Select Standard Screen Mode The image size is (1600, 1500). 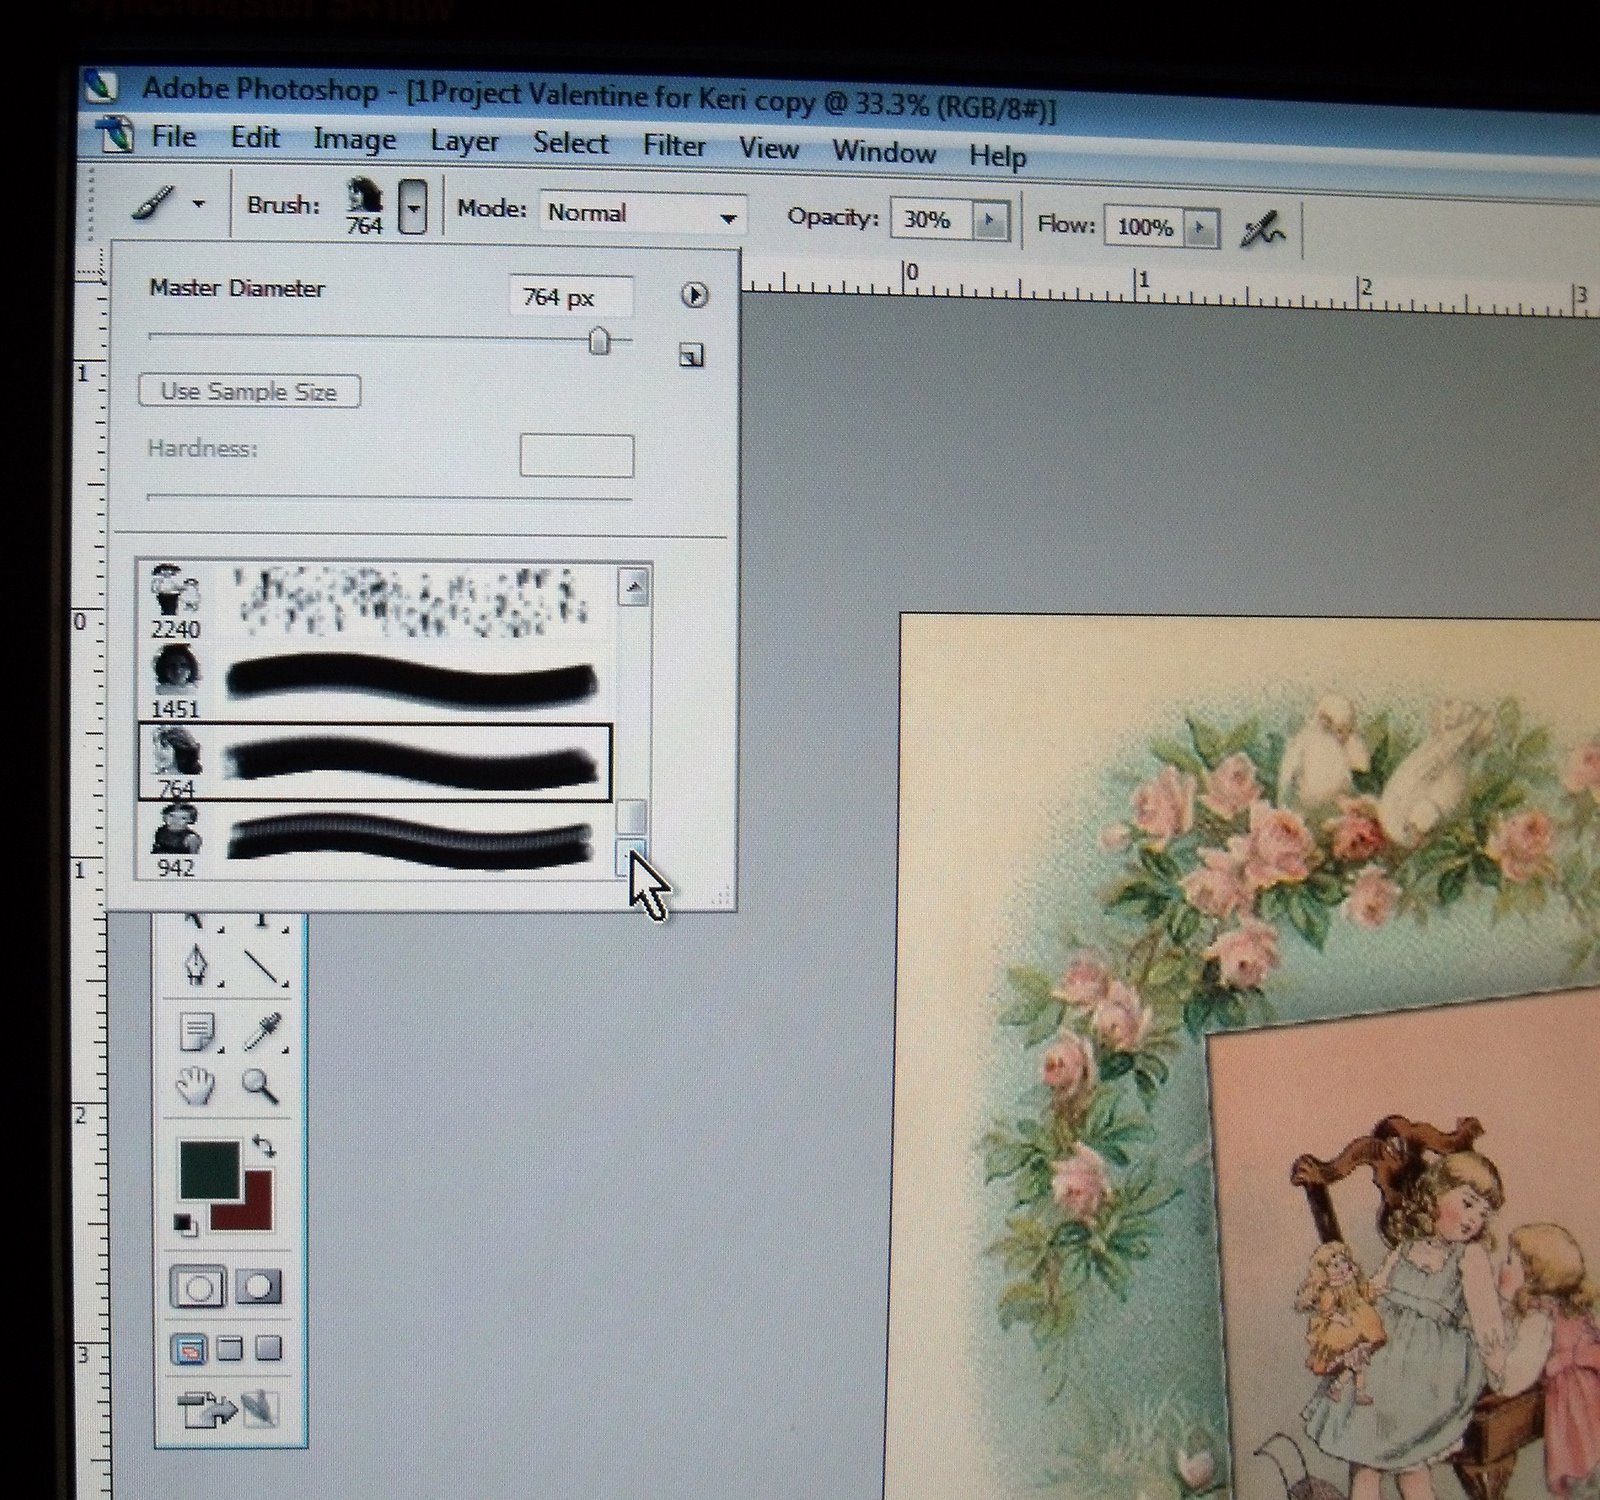[190, 1351]
